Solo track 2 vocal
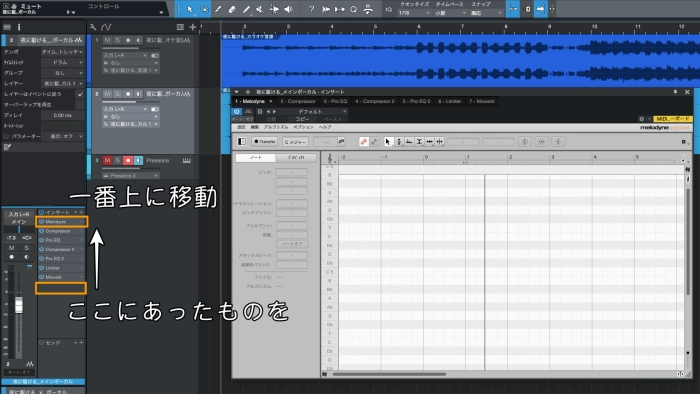The height and width of the screenshot is (394, 700). [x=117, y=94]
